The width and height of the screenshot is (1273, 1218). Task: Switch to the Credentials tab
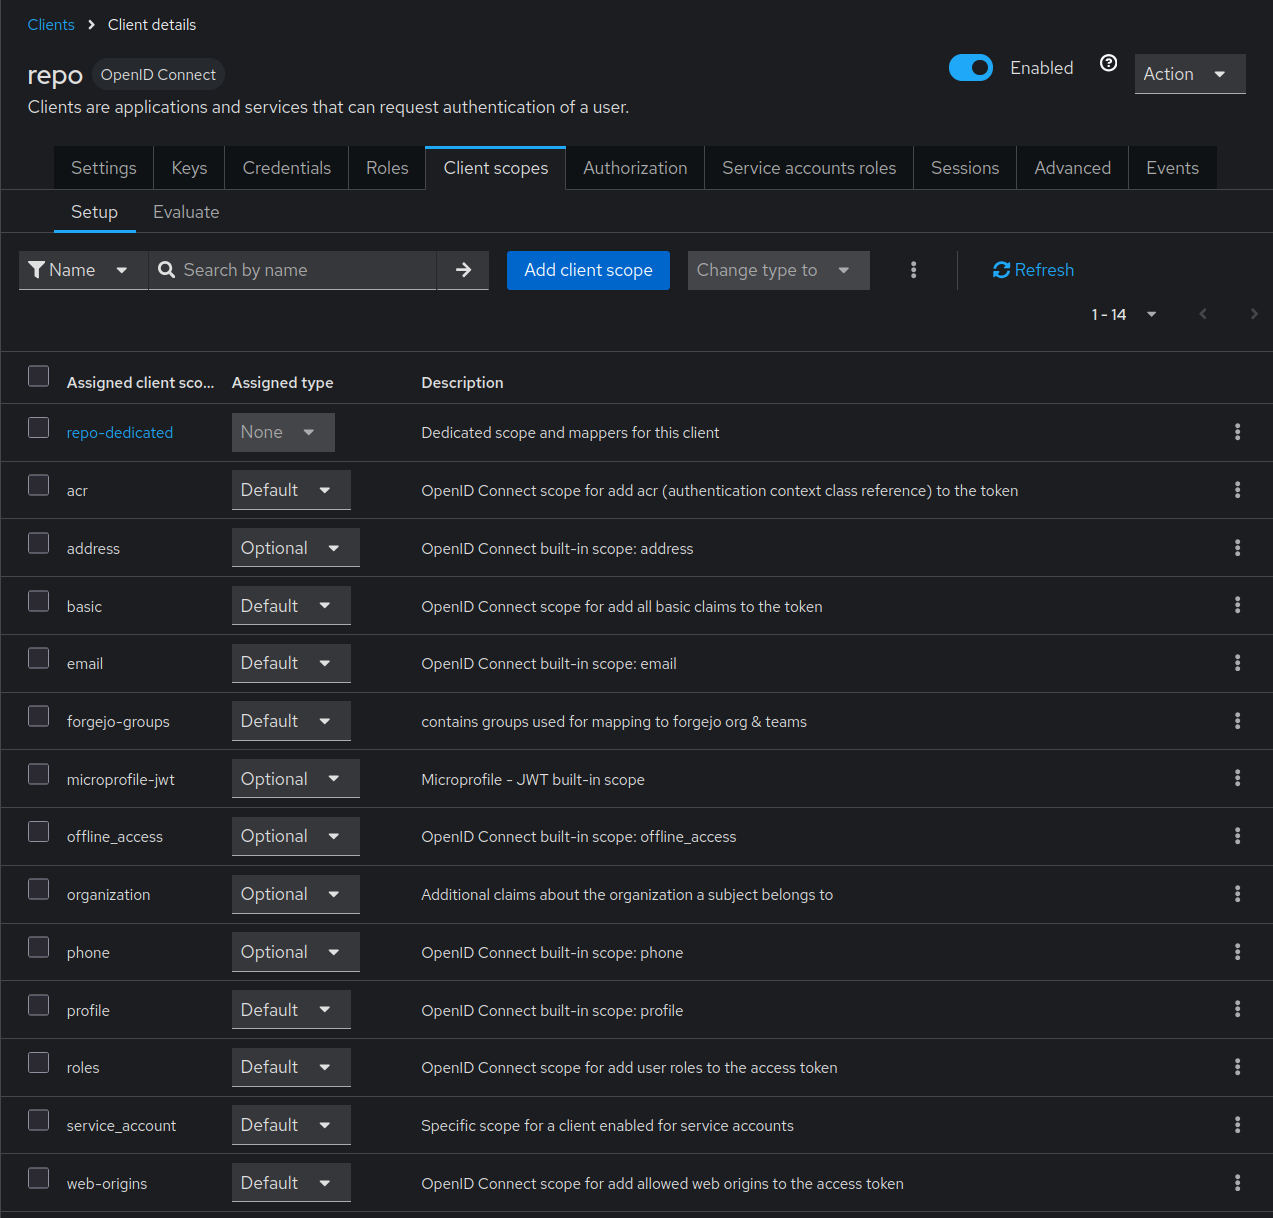tap(286, 168)
